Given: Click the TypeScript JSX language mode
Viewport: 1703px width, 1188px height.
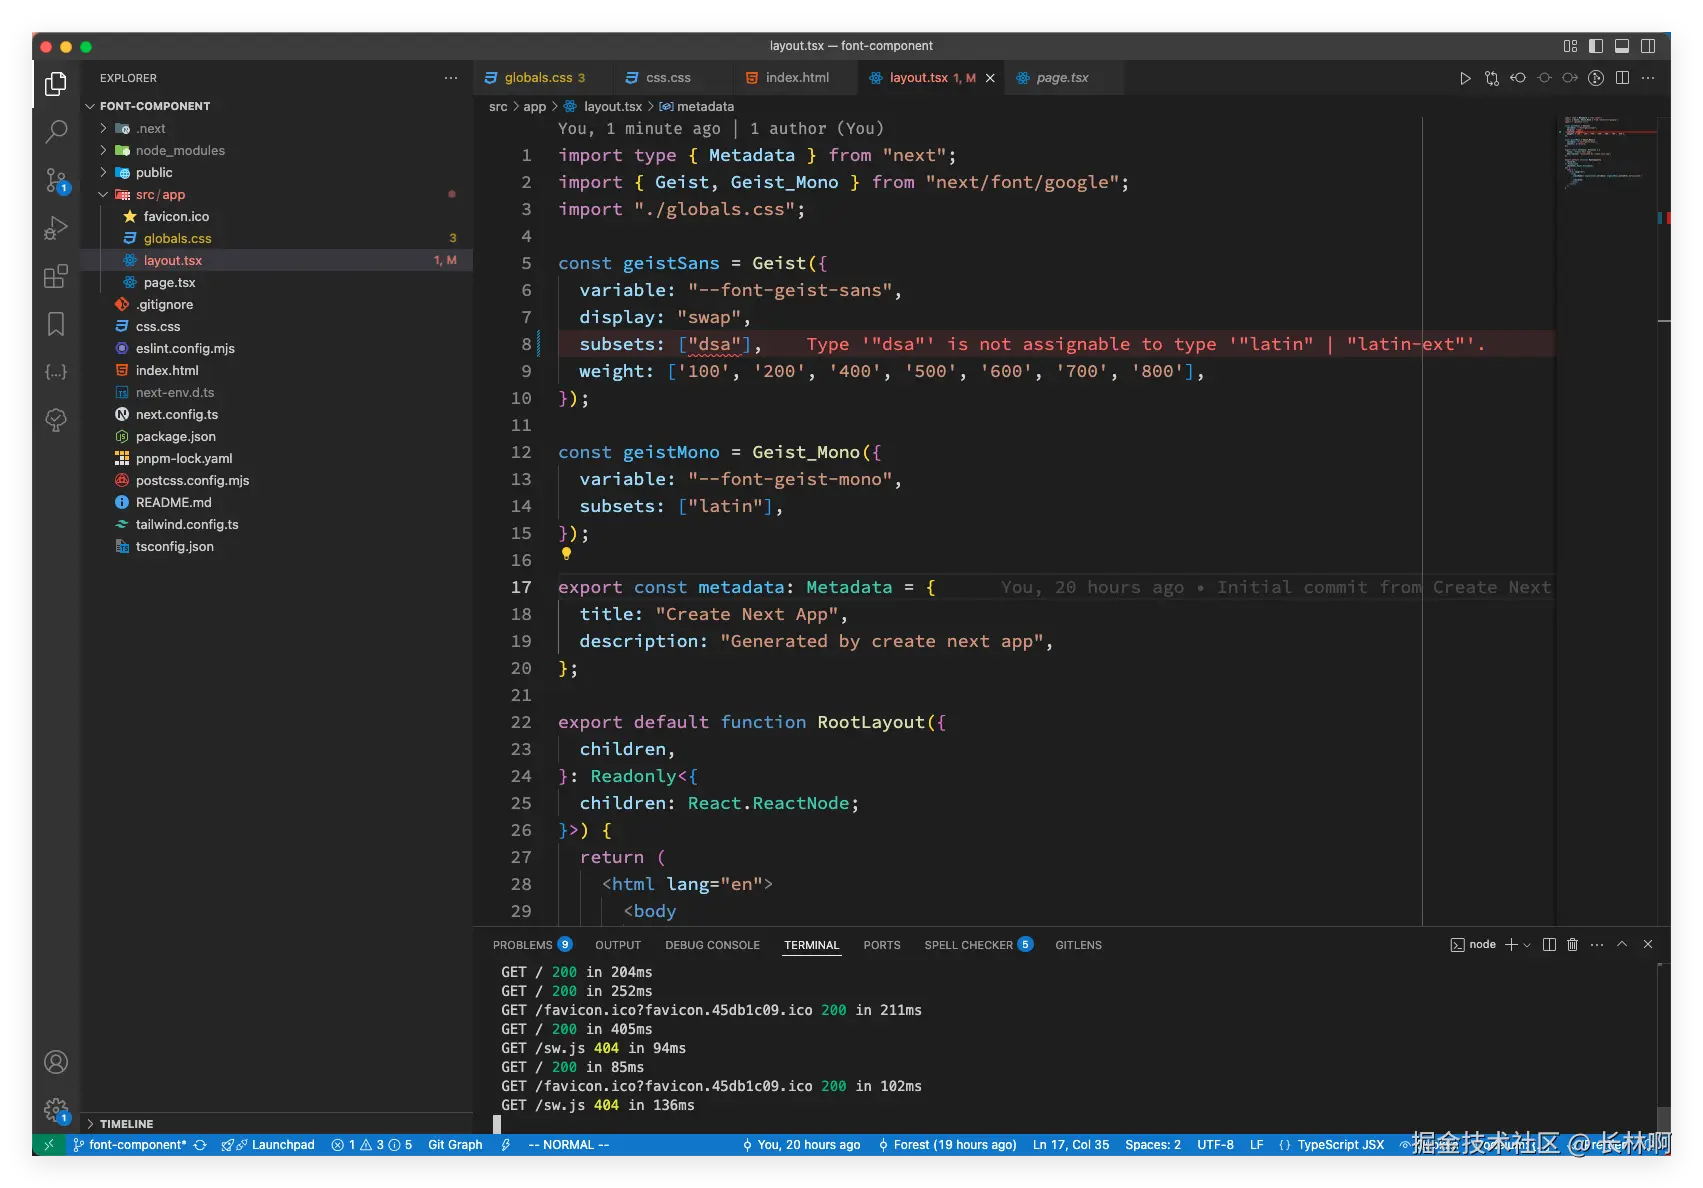Looking at the screenshot, I should (x=1340, y=1145).
